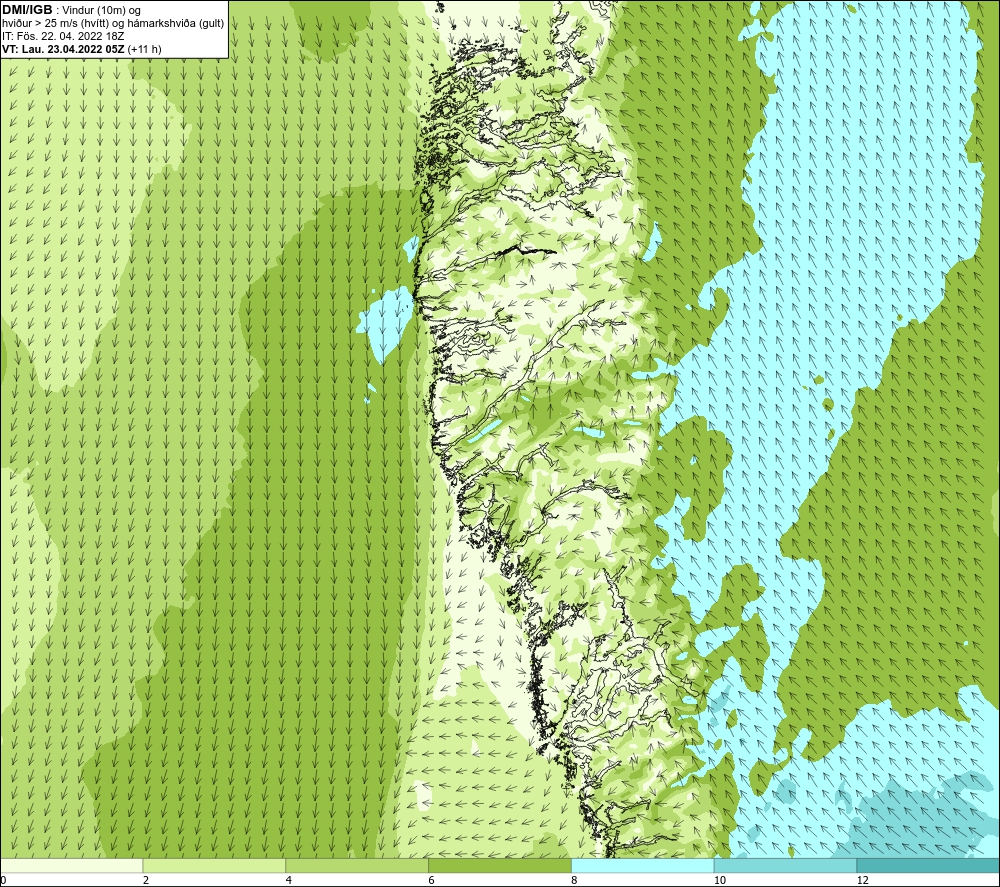Click the 'IT: Fös. 22. 04. 2022 18Z' line
This screenshot has width=1000, height=887.
tap(63, 36)
